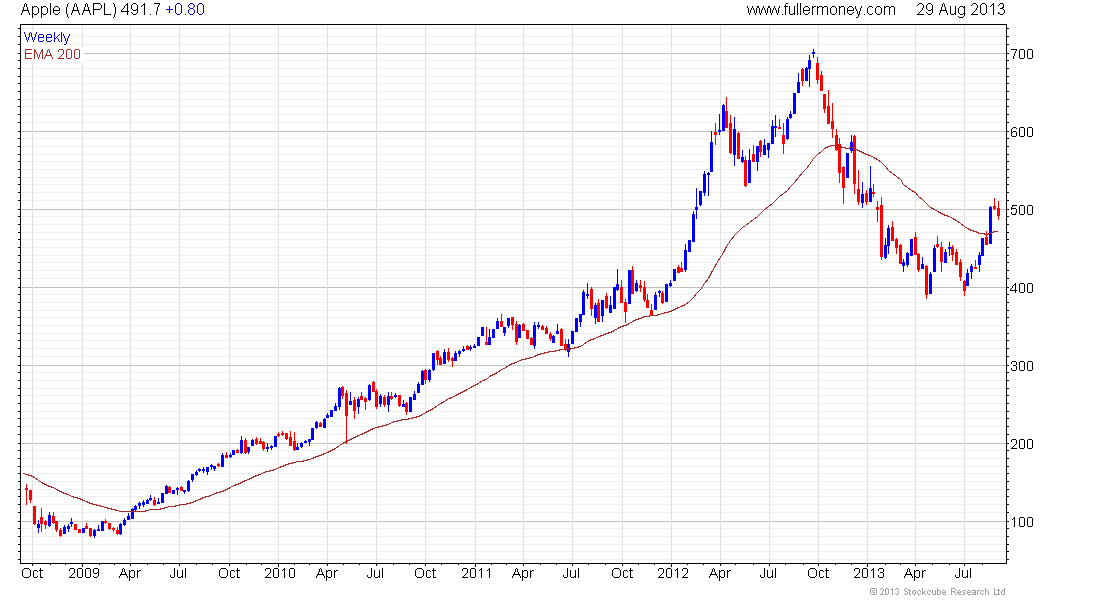Open the www.fullermoney.com link
This screenshot has width=1100, height=600.
pos(821,10)
